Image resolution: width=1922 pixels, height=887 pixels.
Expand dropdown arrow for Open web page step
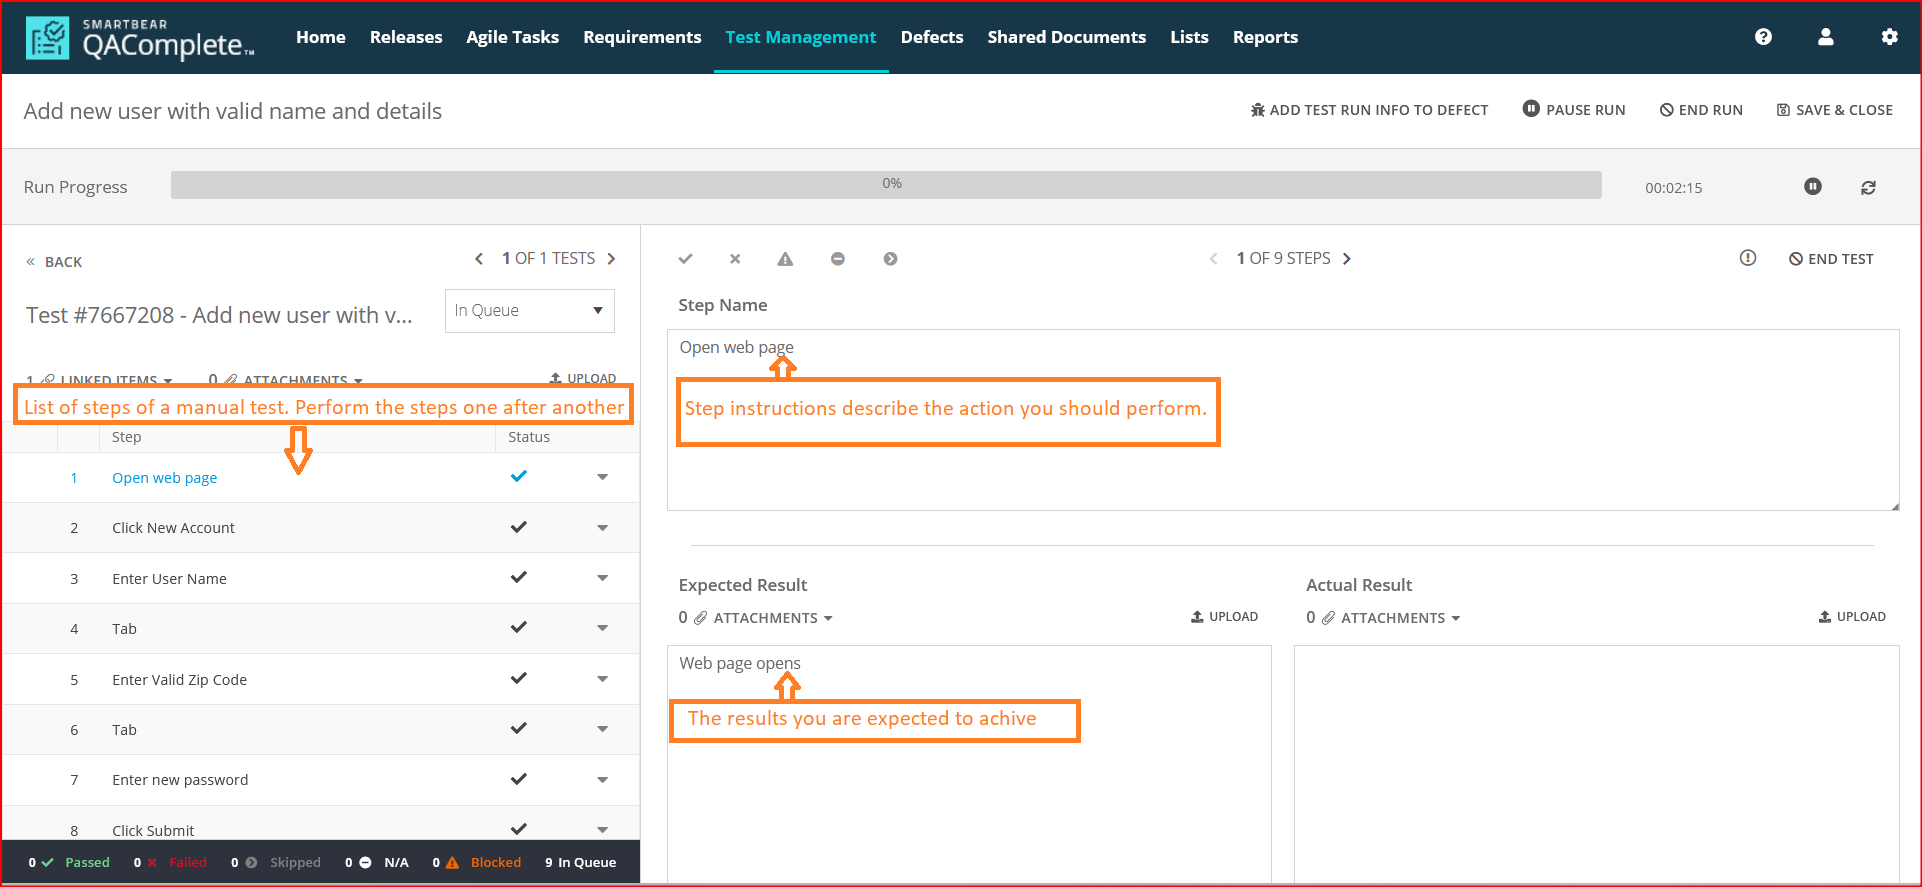point(602,477)
